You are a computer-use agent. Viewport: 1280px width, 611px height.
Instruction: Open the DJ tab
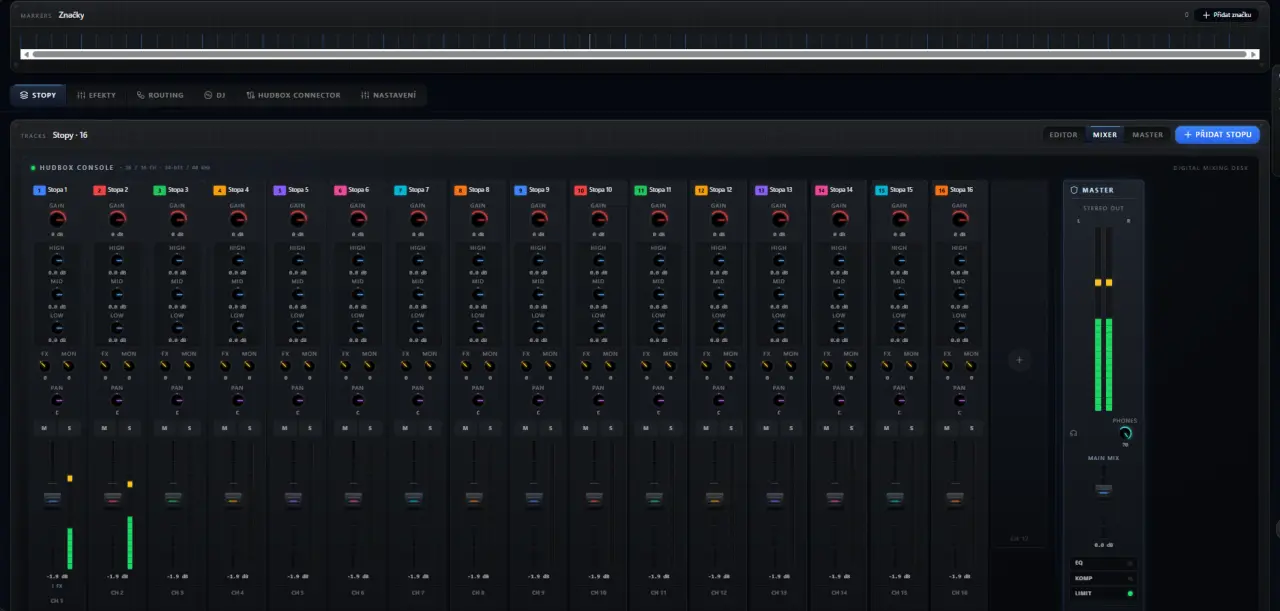point(215,95)
